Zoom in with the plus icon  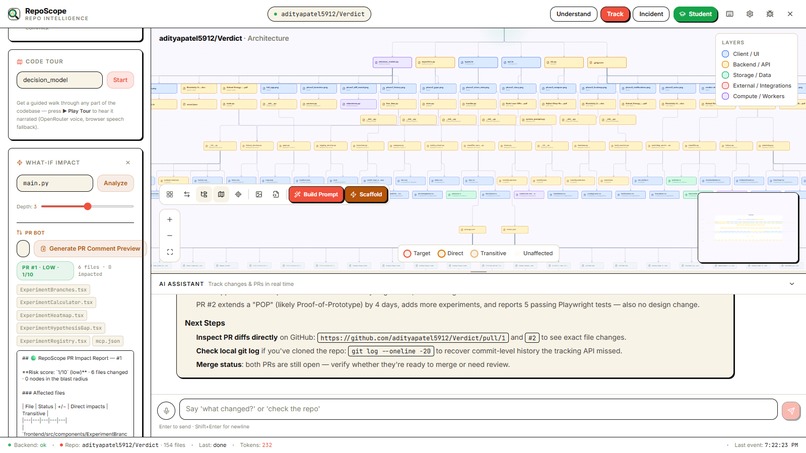(x=170, y=220)
